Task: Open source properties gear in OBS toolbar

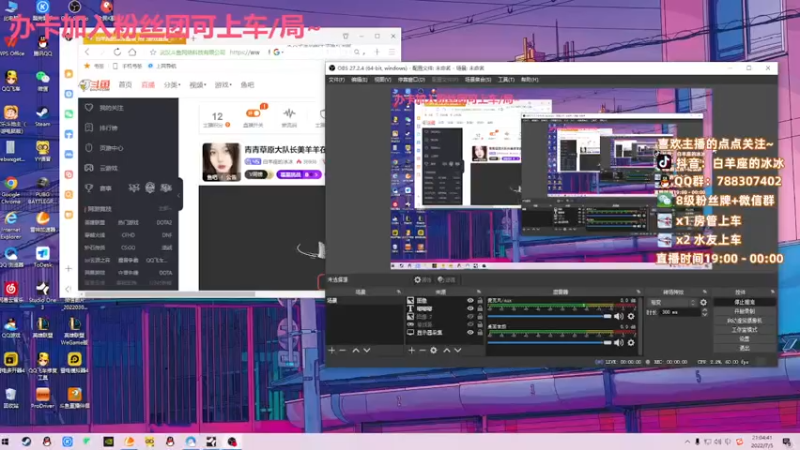Action: (422, 280)
